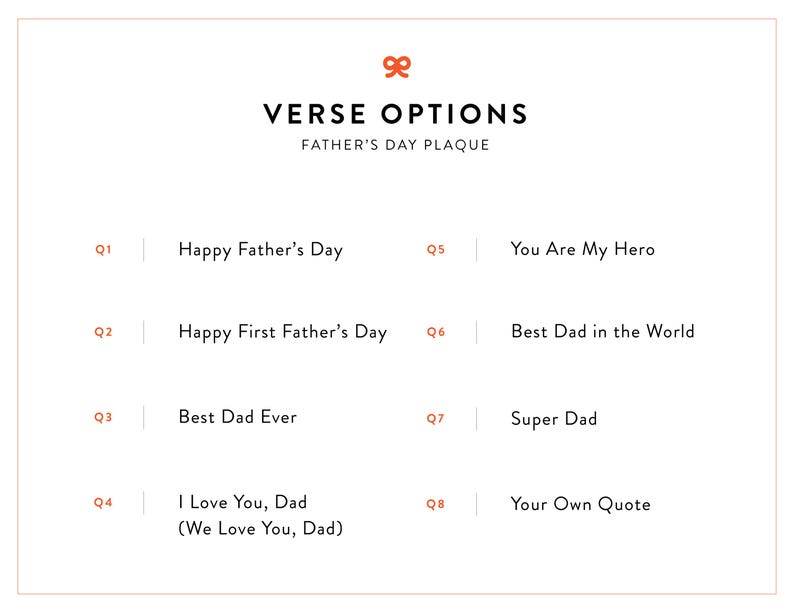This screenshot has width=794, height=613.
Task: Click the orange bow ribbon icon
Action: 397,66
